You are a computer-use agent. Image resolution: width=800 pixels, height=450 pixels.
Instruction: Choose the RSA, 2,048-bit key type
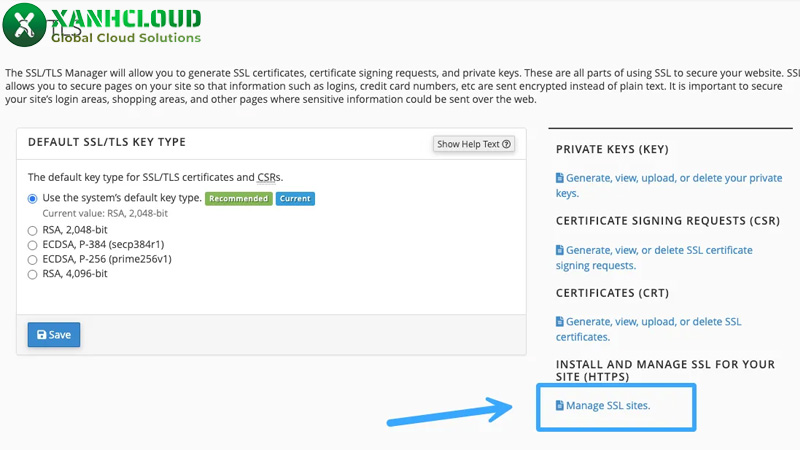tap(33, 231)
